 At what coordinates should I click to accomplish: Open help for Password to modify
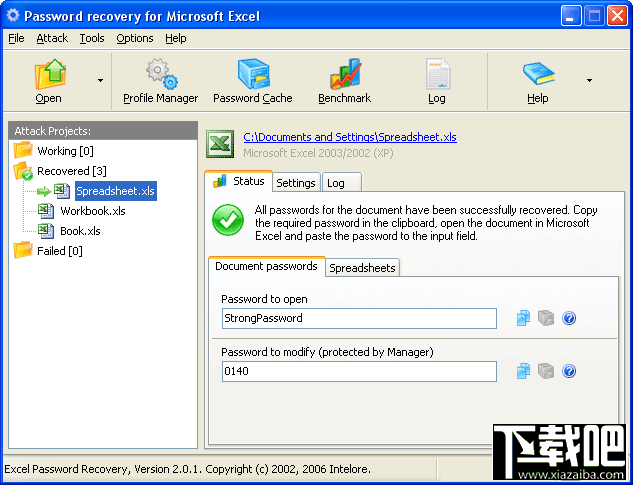pos(569,371)
